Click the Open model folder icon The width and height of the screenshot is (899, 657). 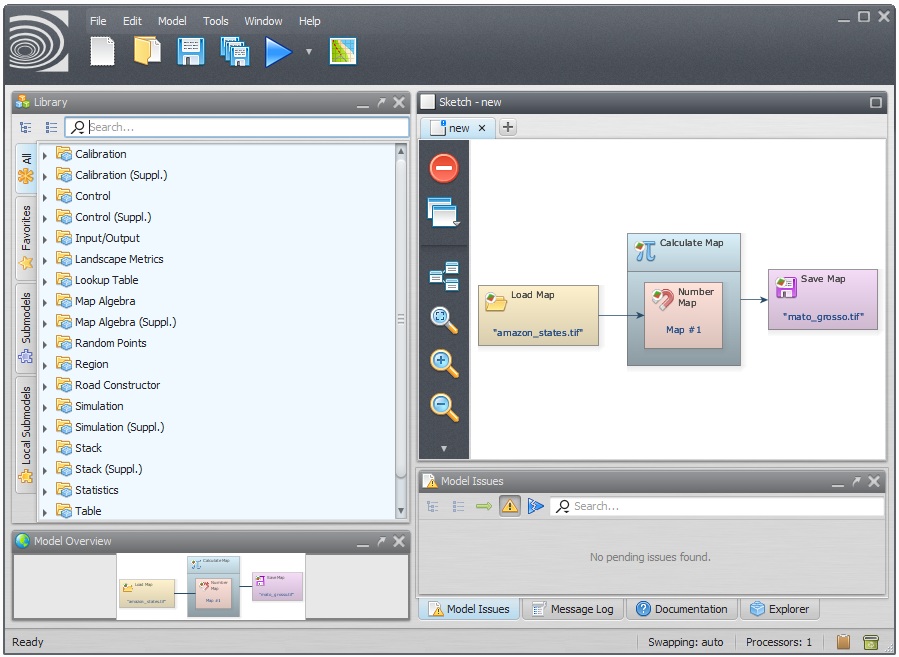point(147,51)
